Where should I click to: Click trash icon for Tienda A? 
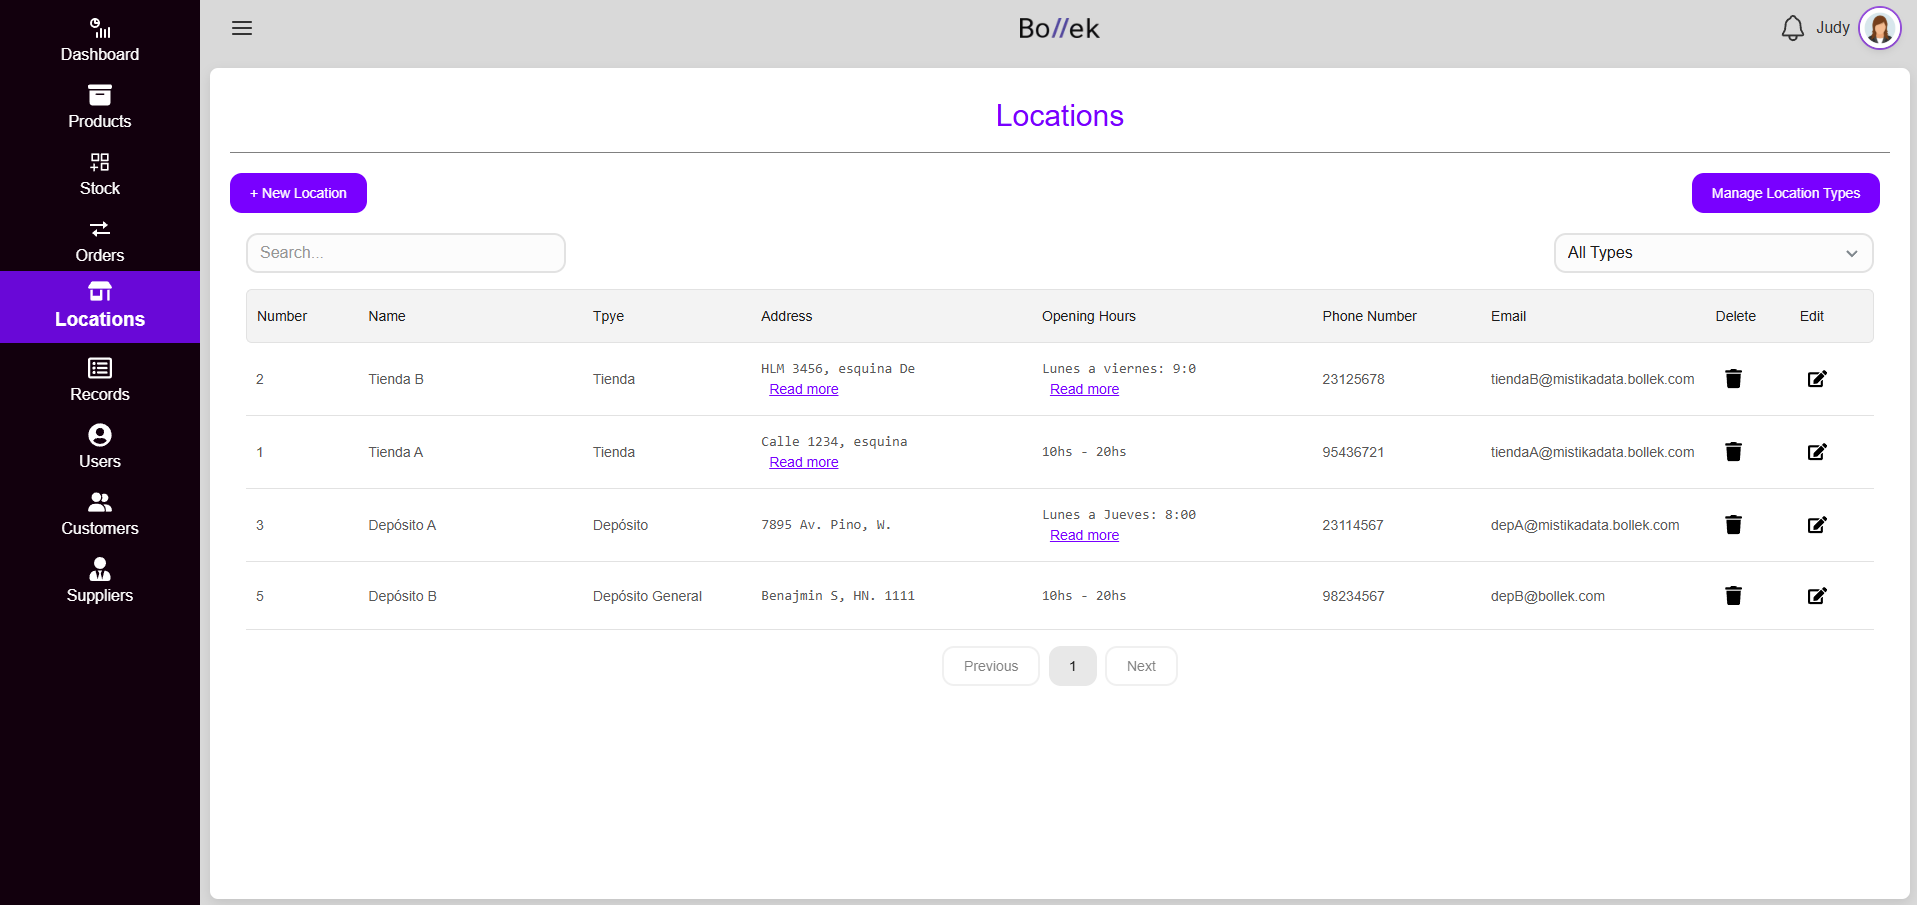coord(1733,452)
